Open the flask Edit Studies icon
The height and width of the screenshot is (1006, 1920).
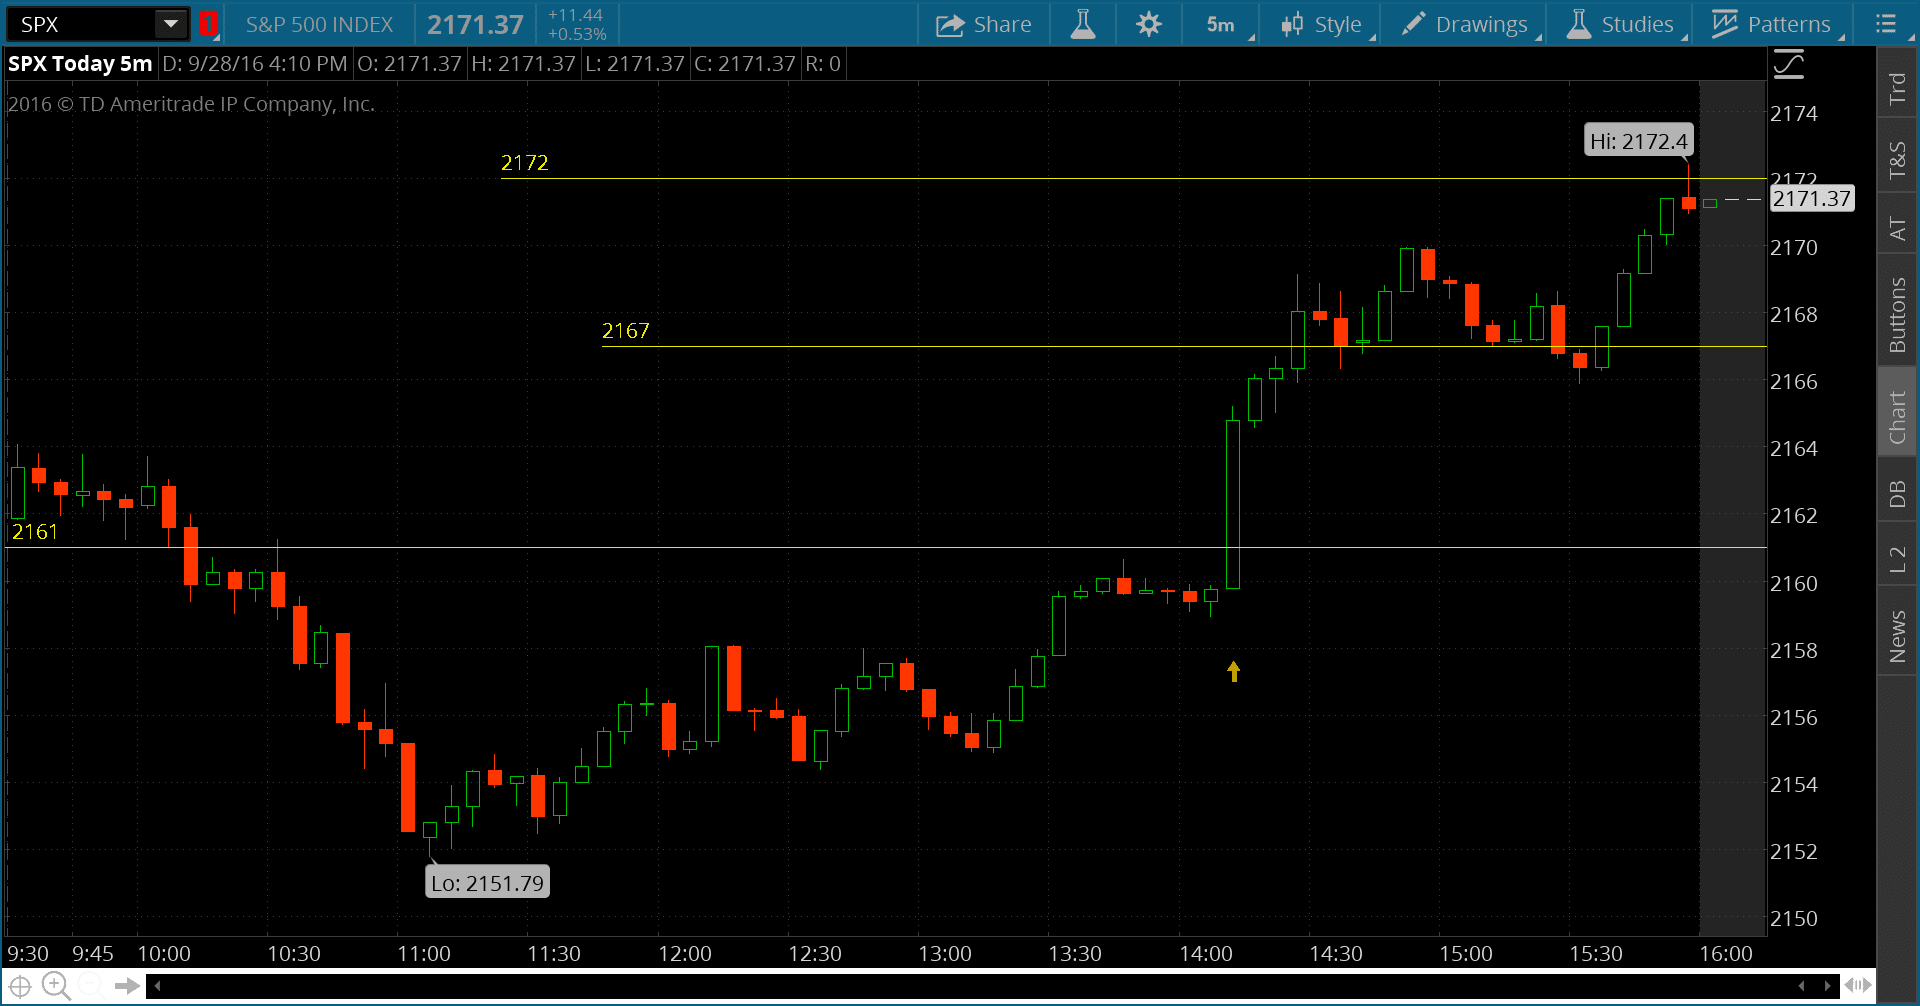point(1083,24)
